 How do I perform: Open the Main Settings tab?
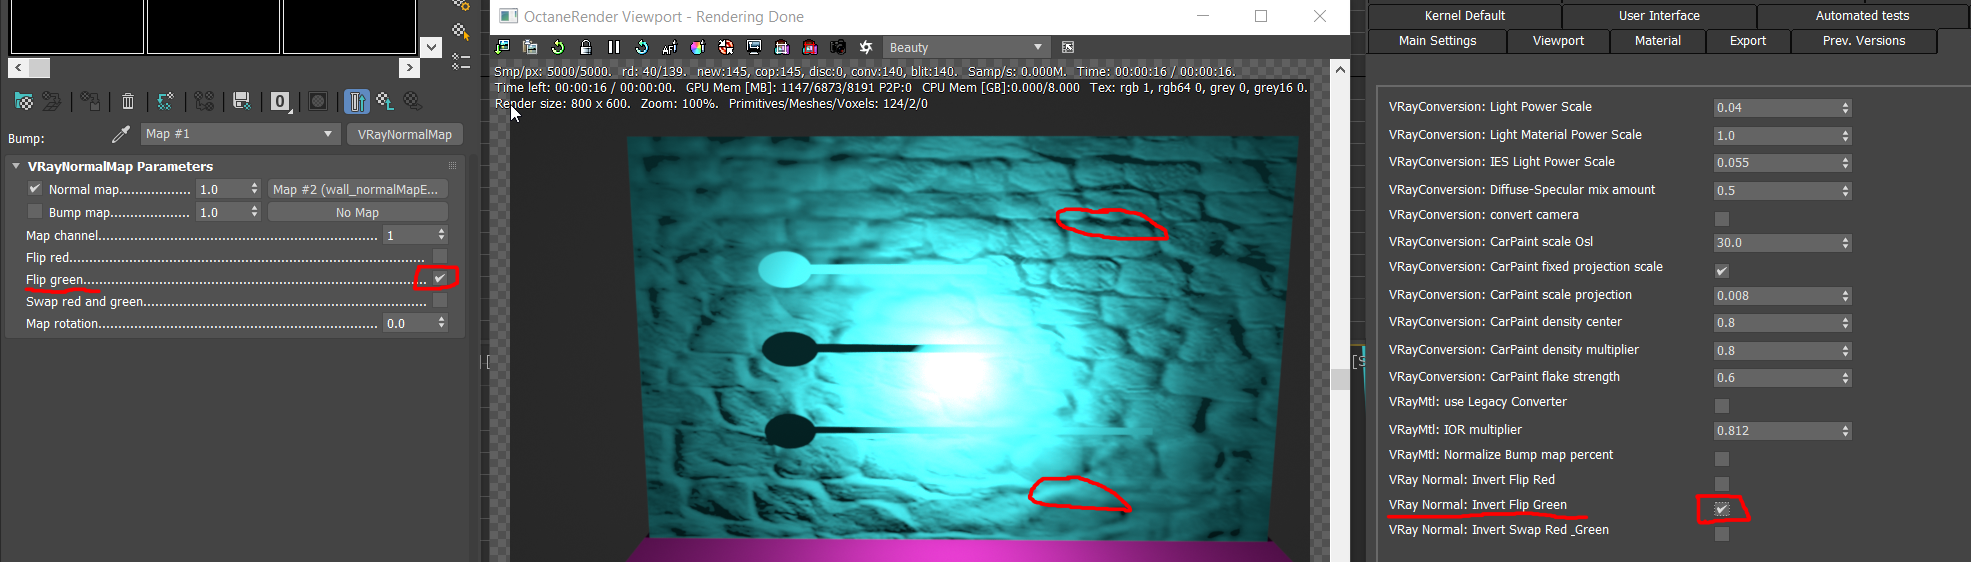1437,41
